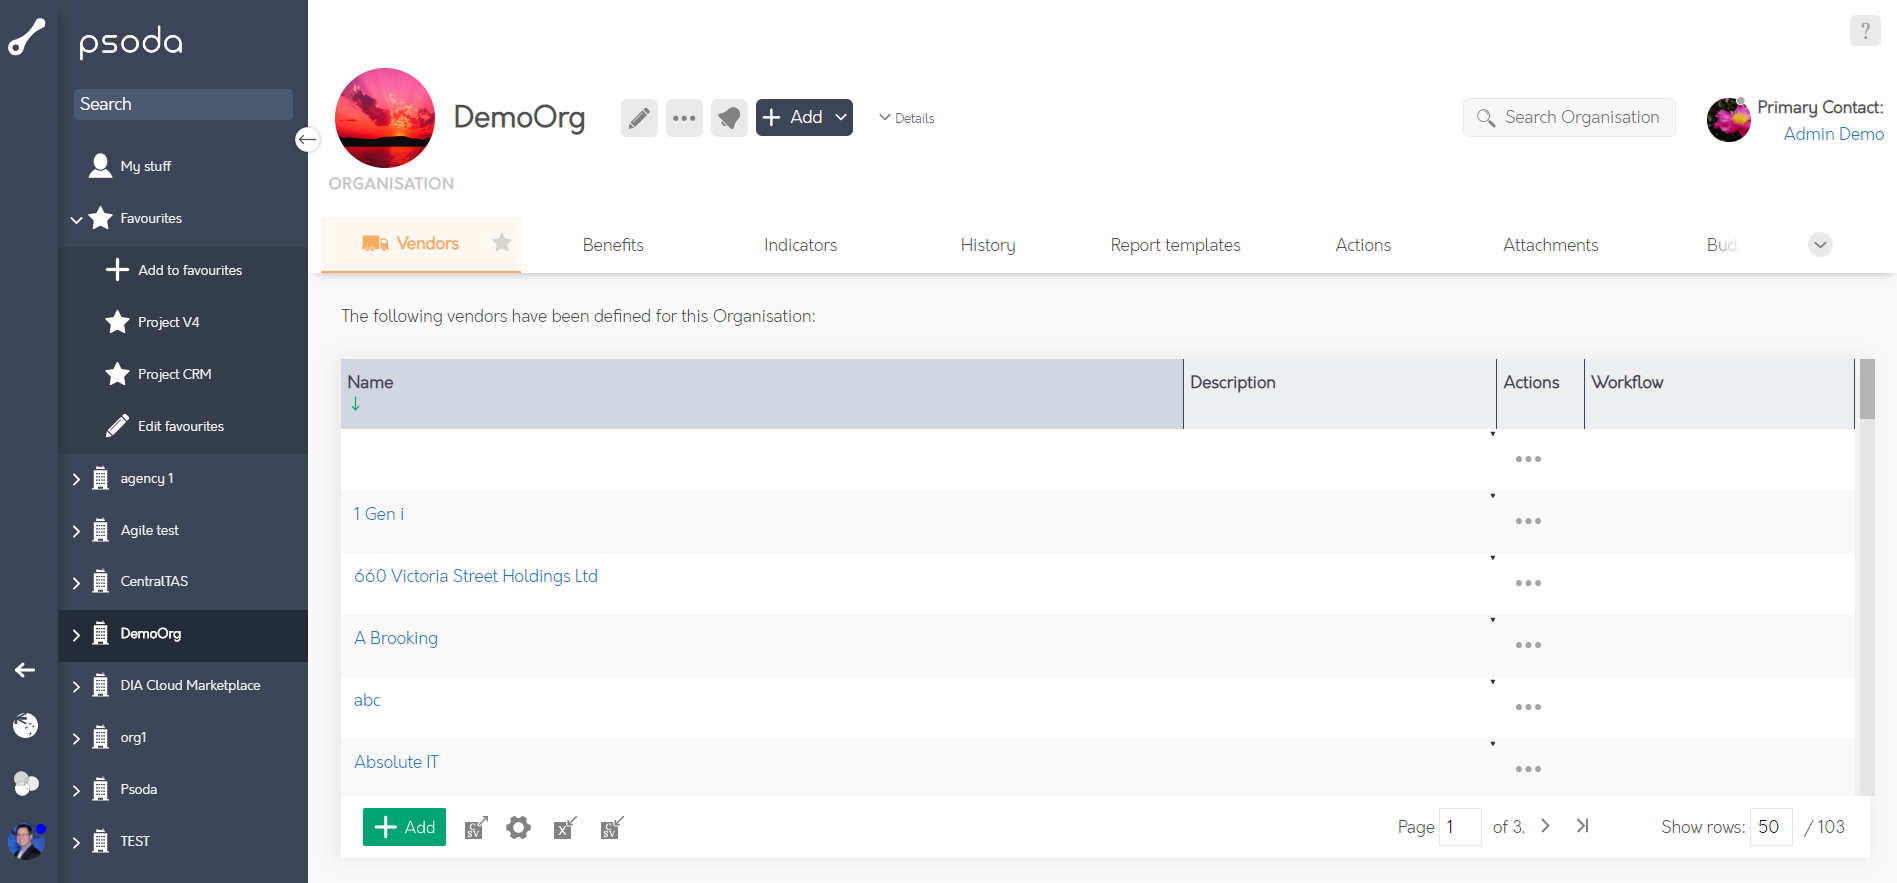Toggle favourite star on the Vendors tab
The height and width of the screenshot is (883, 1897).
(x=502, y=243)
